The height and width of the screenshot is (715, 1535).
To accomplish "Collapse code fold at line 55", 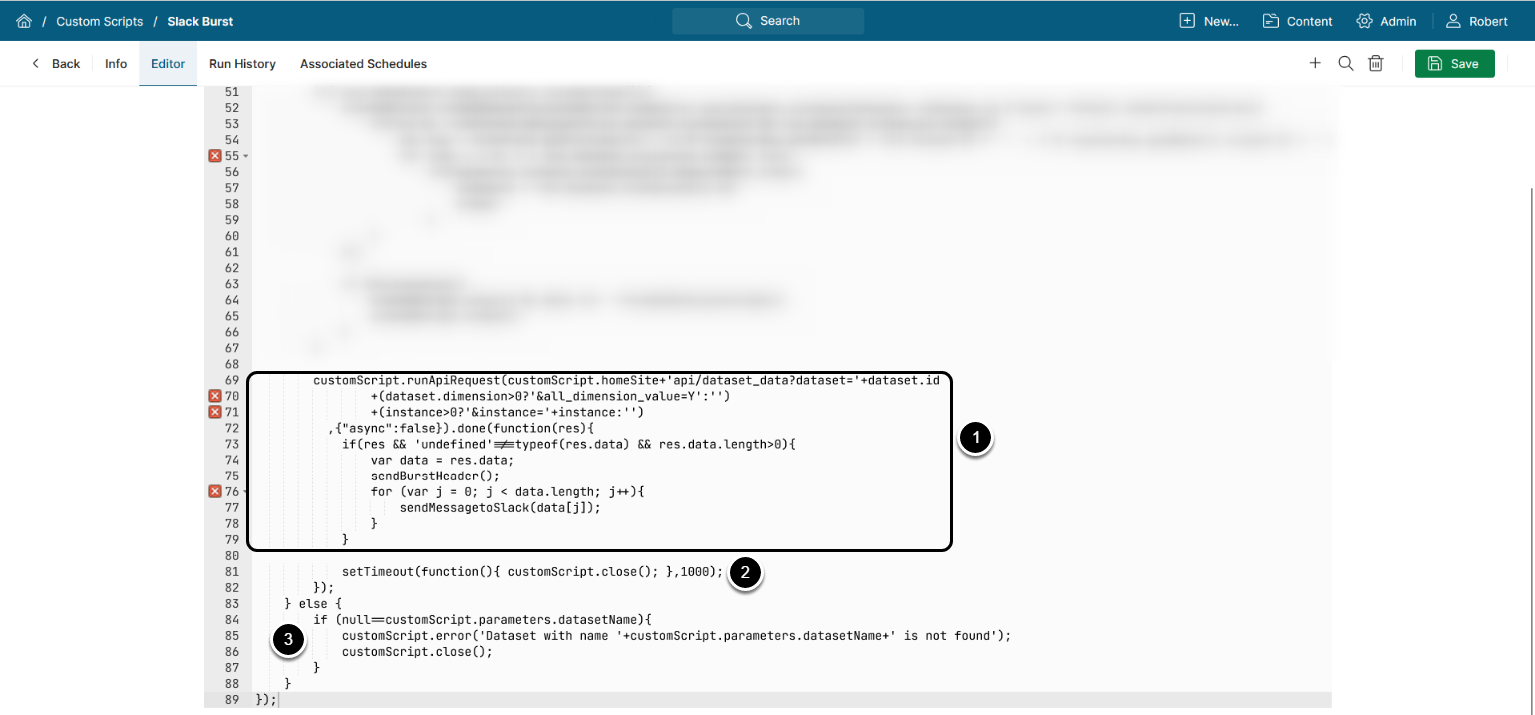I will (246, 156).
